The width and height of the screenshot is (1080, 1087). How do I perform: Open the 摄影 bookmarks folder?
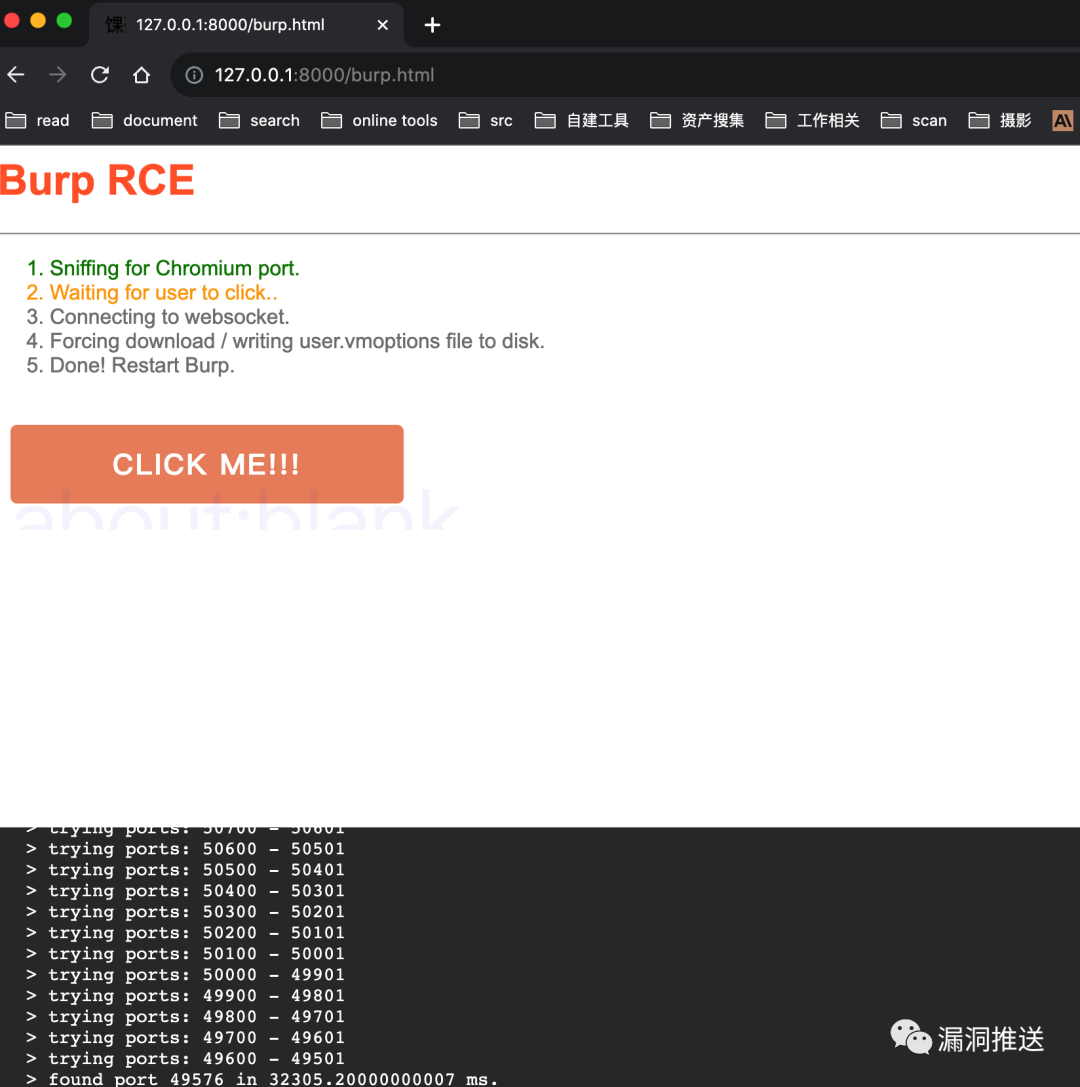[1000, 121]
